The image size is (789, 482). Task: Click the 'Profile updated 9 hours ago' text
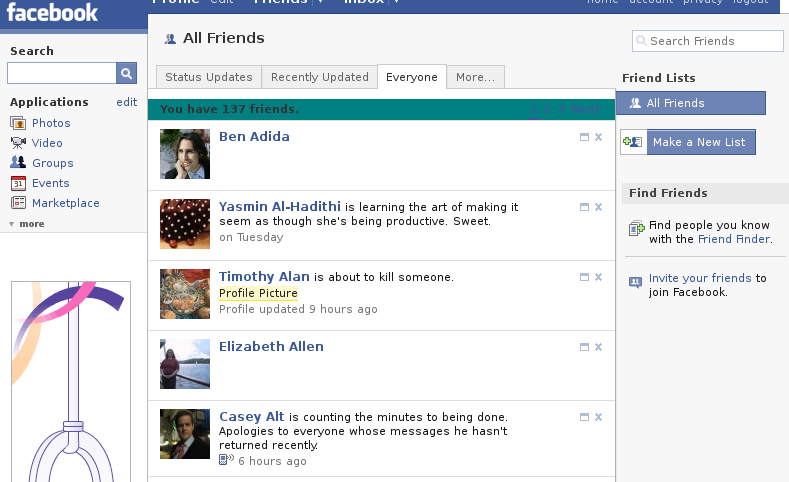tap(298, 309)
